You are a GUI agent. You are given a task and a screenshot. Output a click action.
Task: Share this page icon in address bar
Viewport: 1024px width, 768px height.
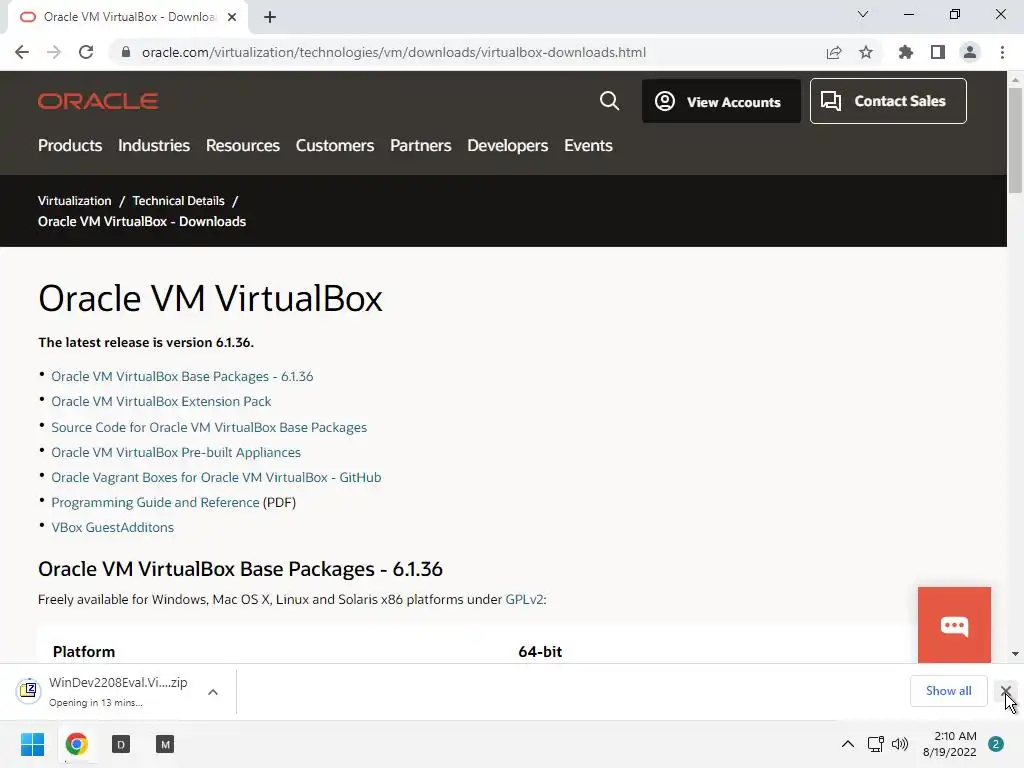(834, 52)
